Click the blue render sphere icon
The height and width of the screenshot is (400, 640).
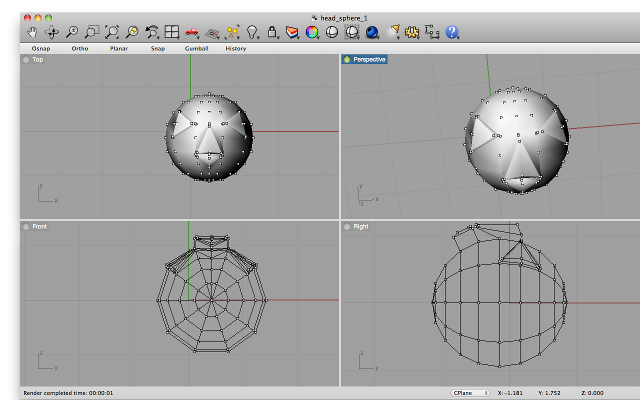tap(372, 32)
